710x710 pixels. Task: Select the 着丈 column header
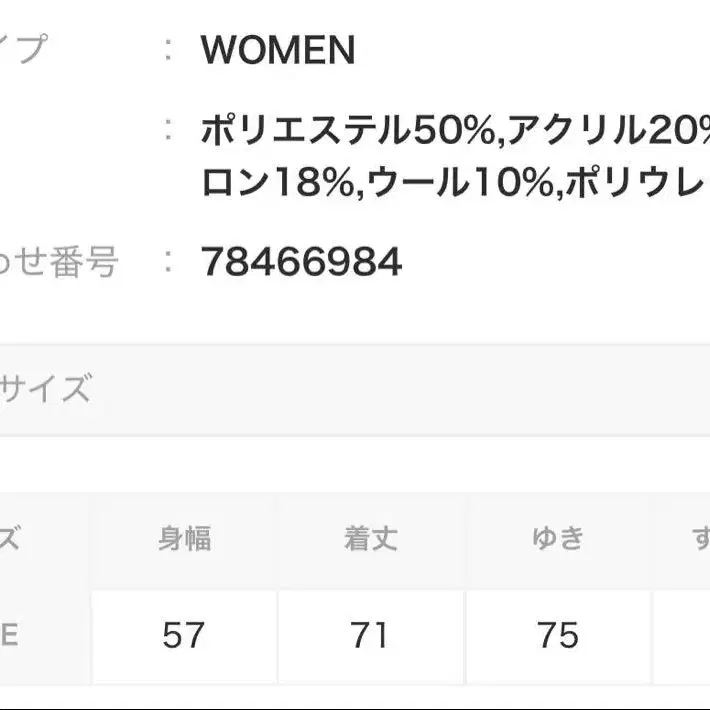(x=371, y=540)
